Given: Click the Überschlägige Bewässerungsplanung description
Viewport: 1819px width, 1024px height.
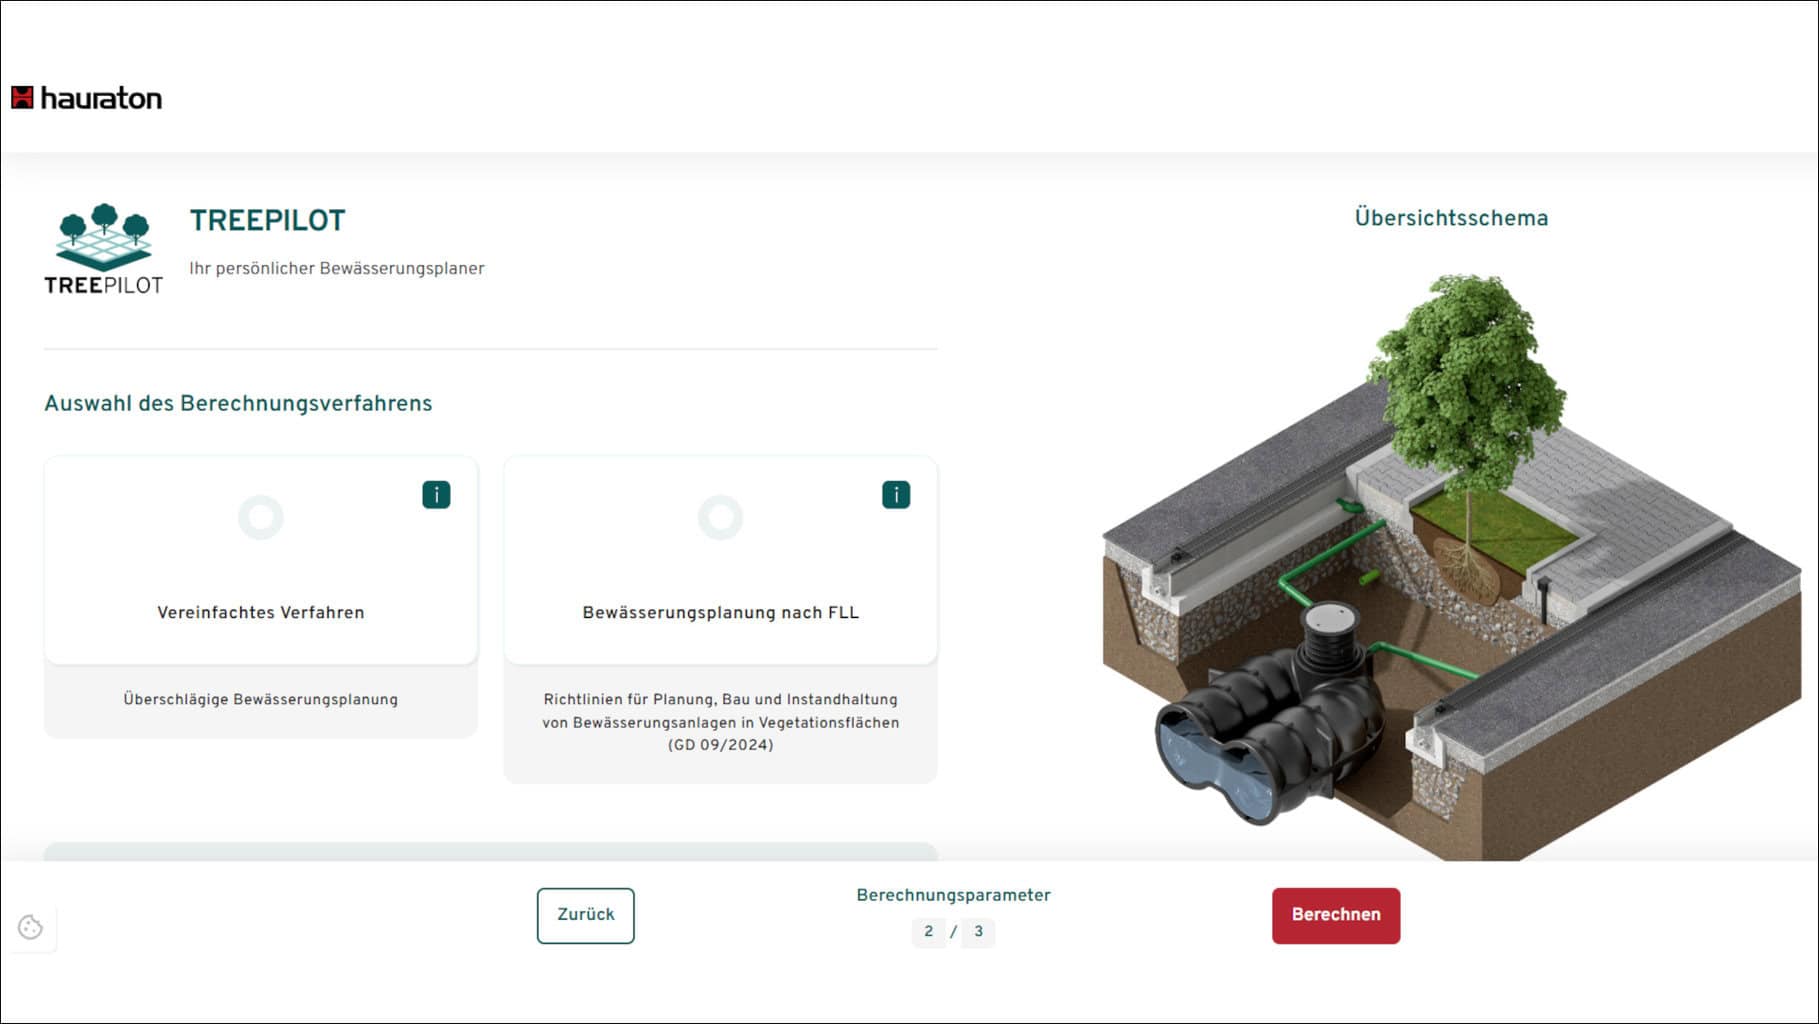Looking at the screenshot, I should click(261, 700).
